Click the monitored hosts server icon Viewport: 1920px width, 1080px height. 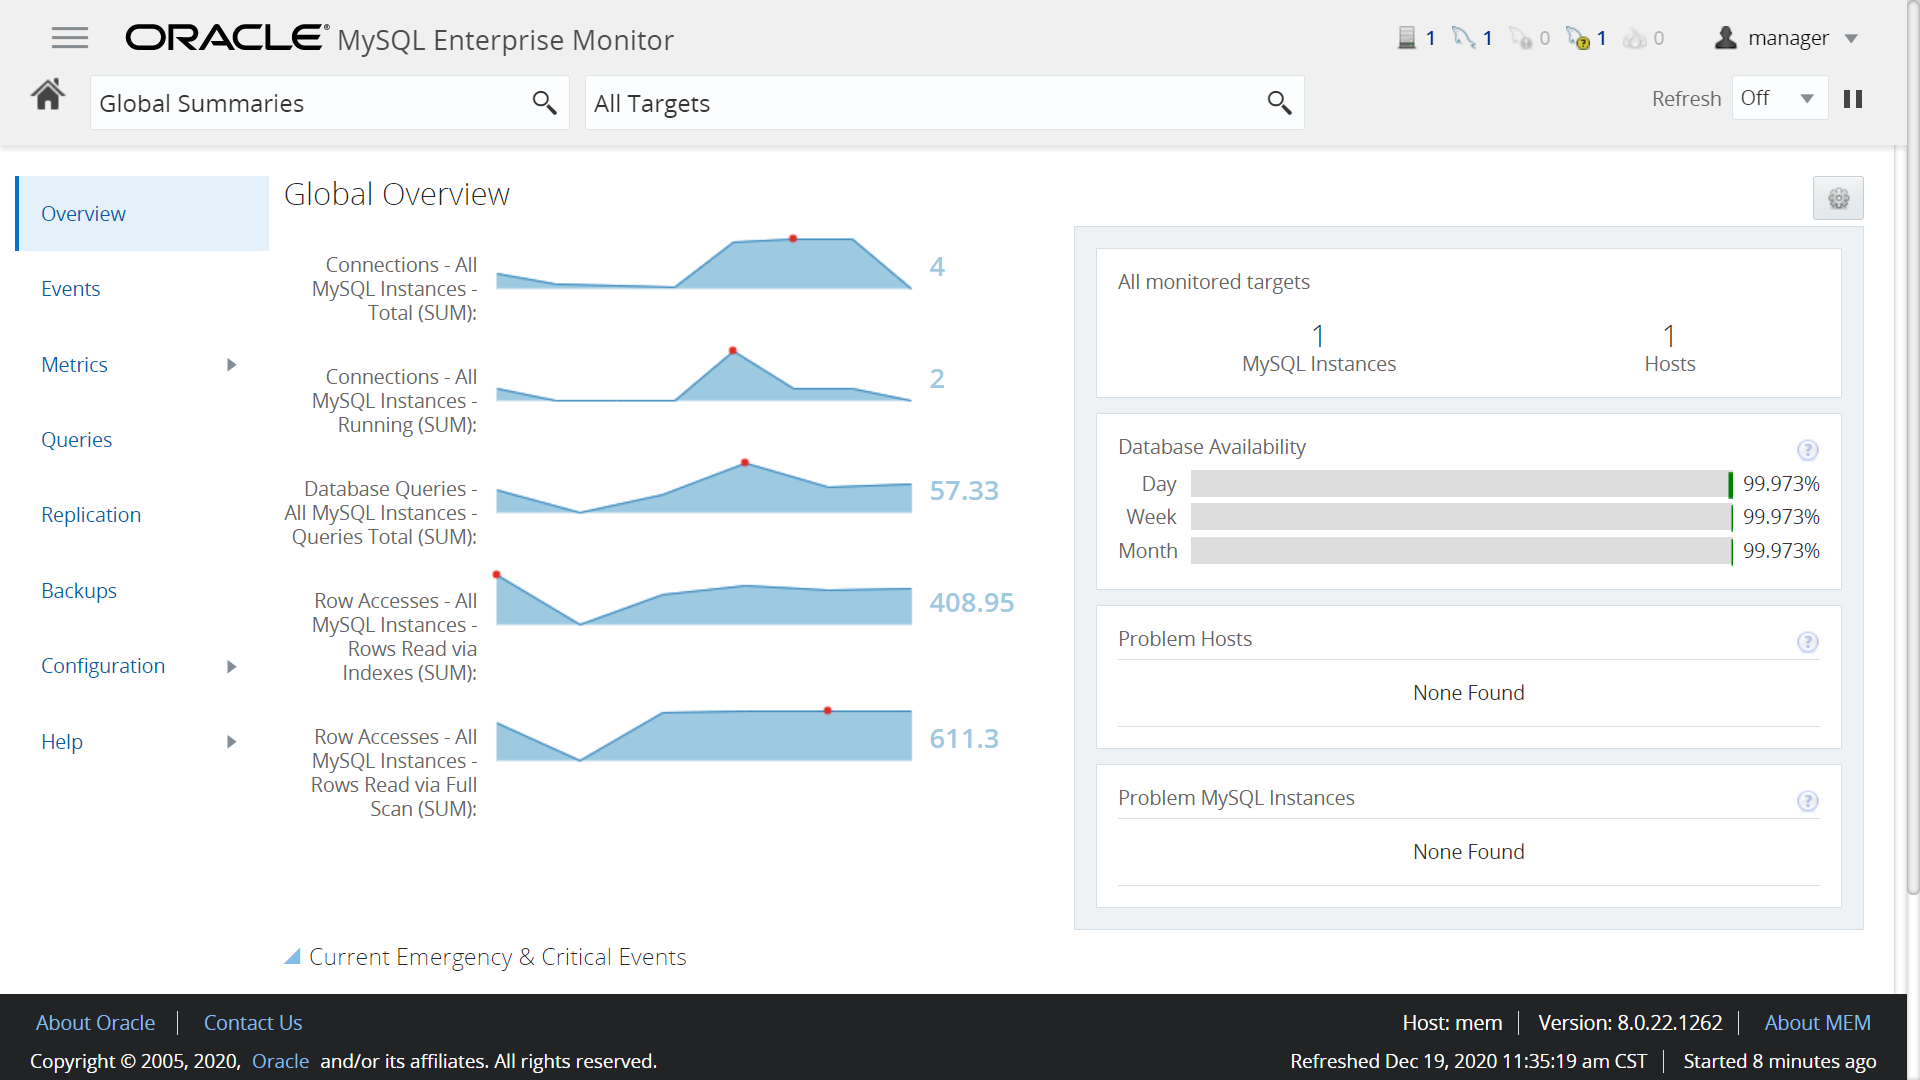(x=1407, y=38)
